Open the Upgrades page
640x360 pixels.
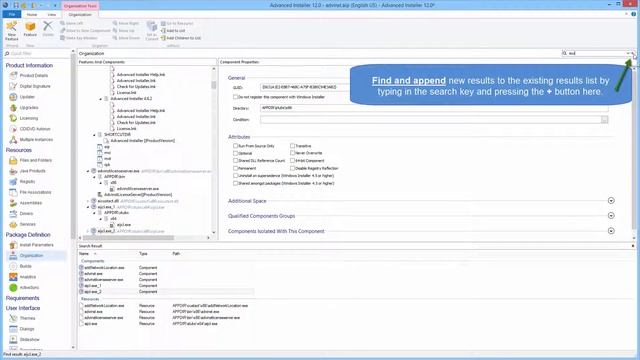point(24,107)
